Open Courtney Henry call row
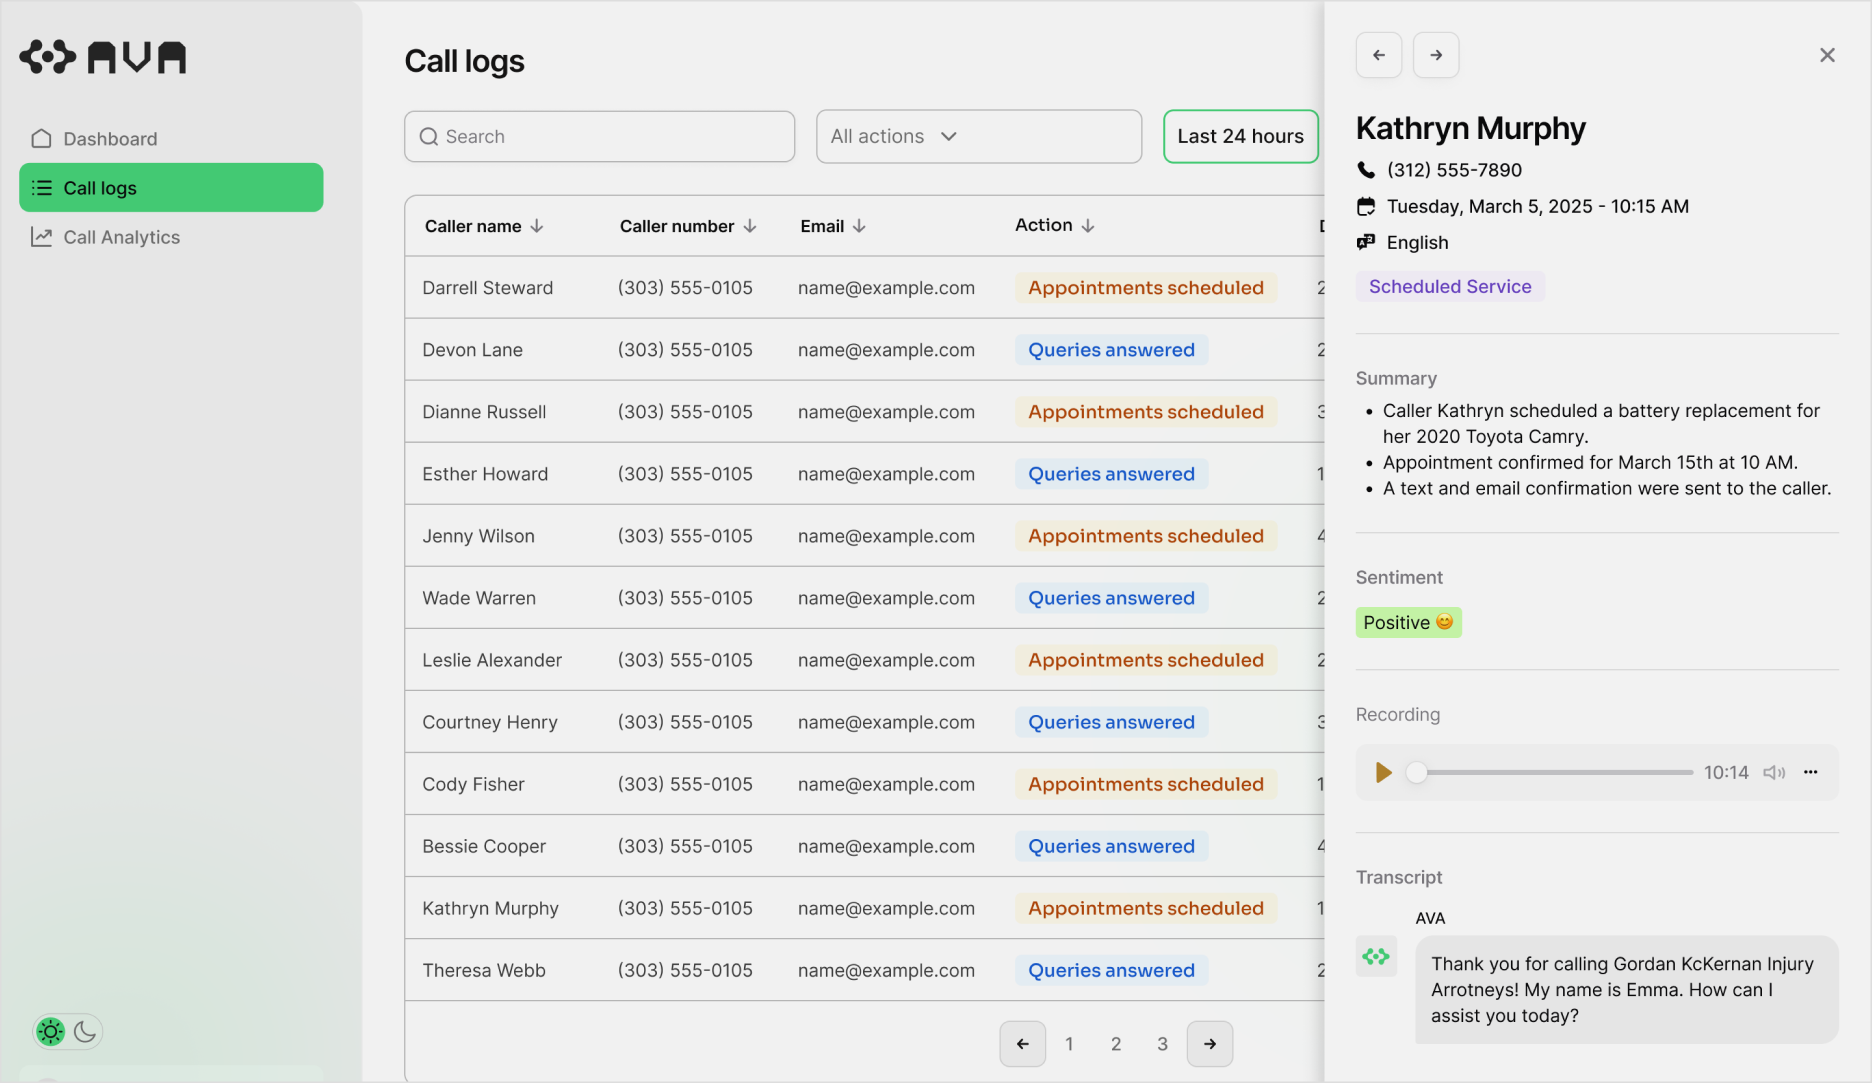 pos(864,722)
